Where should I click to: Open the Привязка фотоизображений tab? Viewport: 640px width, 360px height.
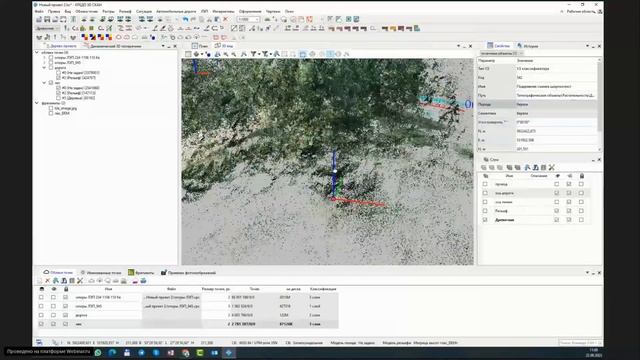(188, 272)
